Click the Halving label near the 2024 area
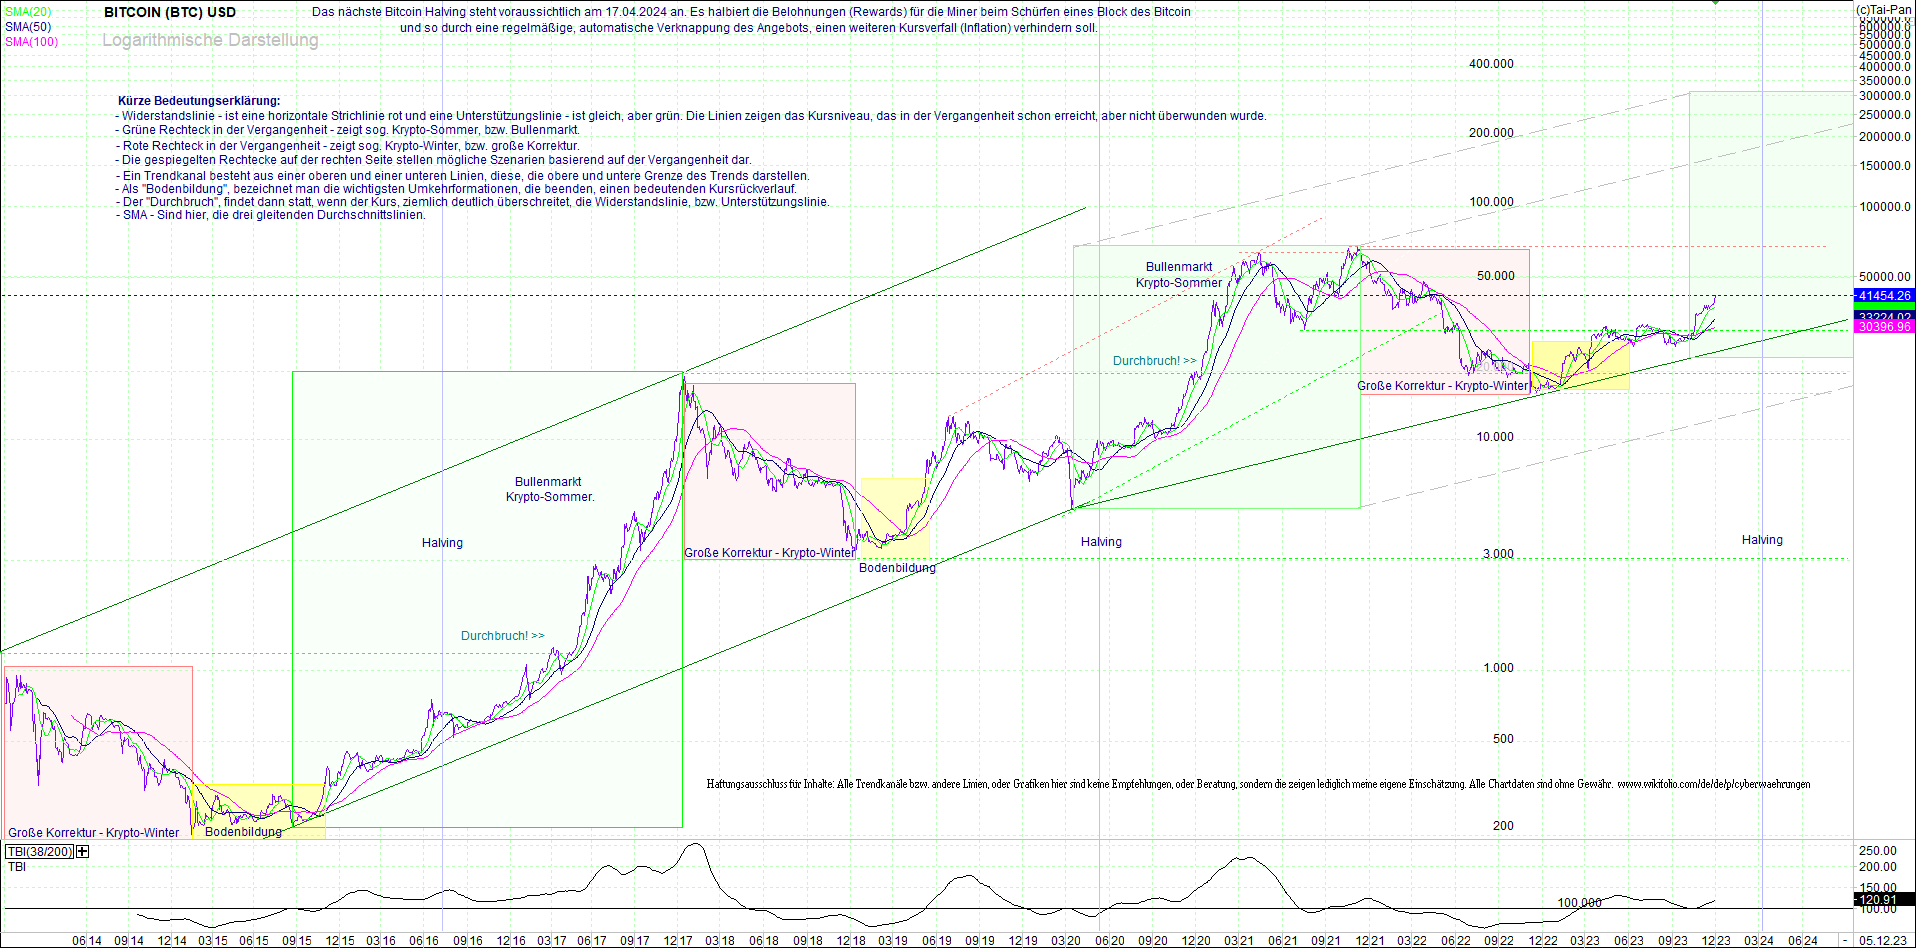The height and width of the screenshot is (948, 1916). [x=1762, y=539]
